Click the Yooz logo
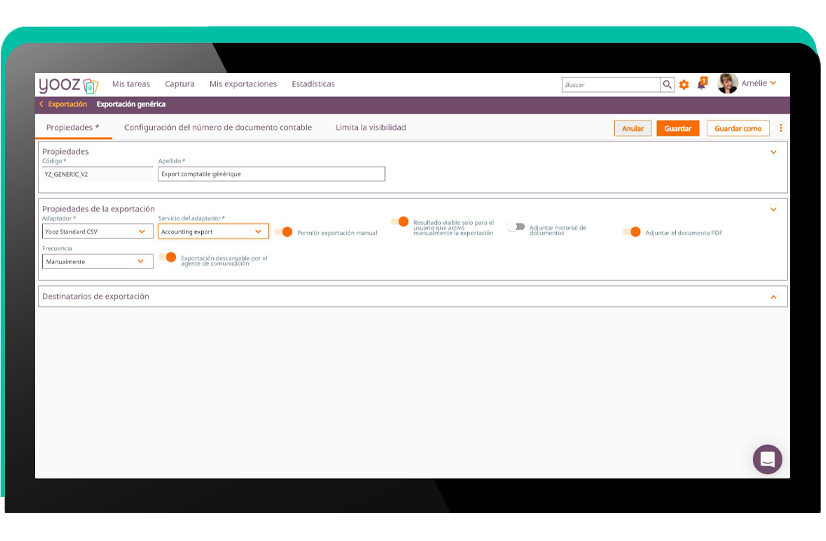826x541 pixels. click(68, 85)
